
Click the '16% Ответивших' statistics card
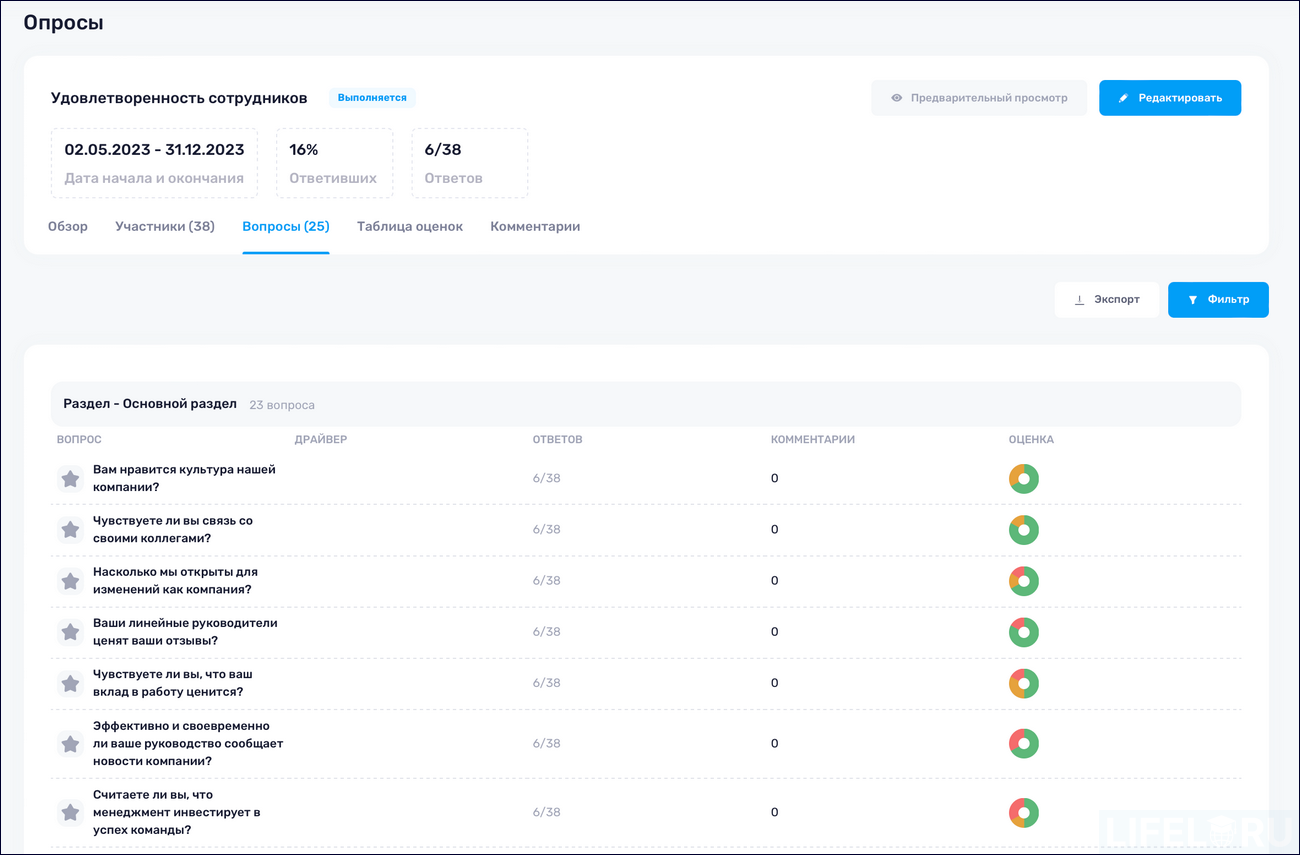334,162
